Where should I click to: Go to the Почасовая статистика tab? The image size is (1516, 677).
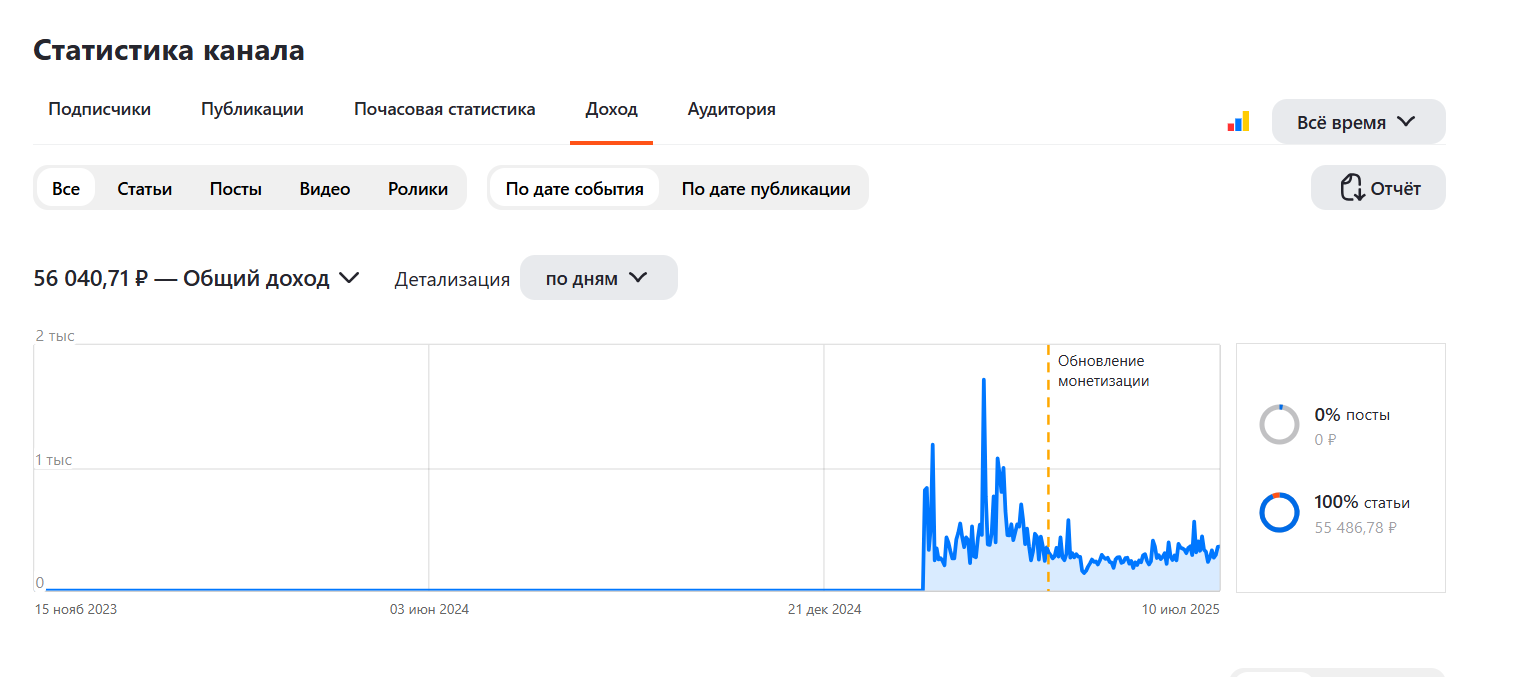[x=444, y=109]
